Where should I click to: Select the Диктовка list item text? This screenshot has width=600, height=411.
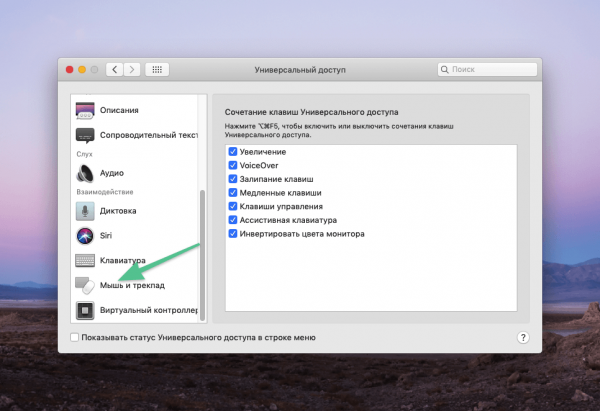click(x=118, y=211)
